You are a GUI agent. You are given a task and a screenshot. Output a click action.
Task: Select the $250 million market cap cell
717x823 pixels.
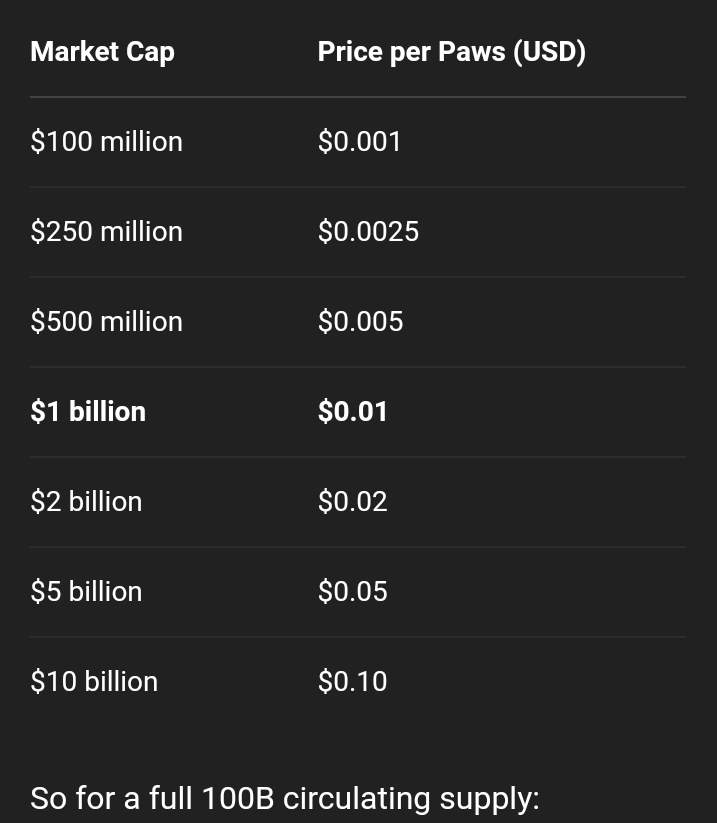click(x=107, y=231)
